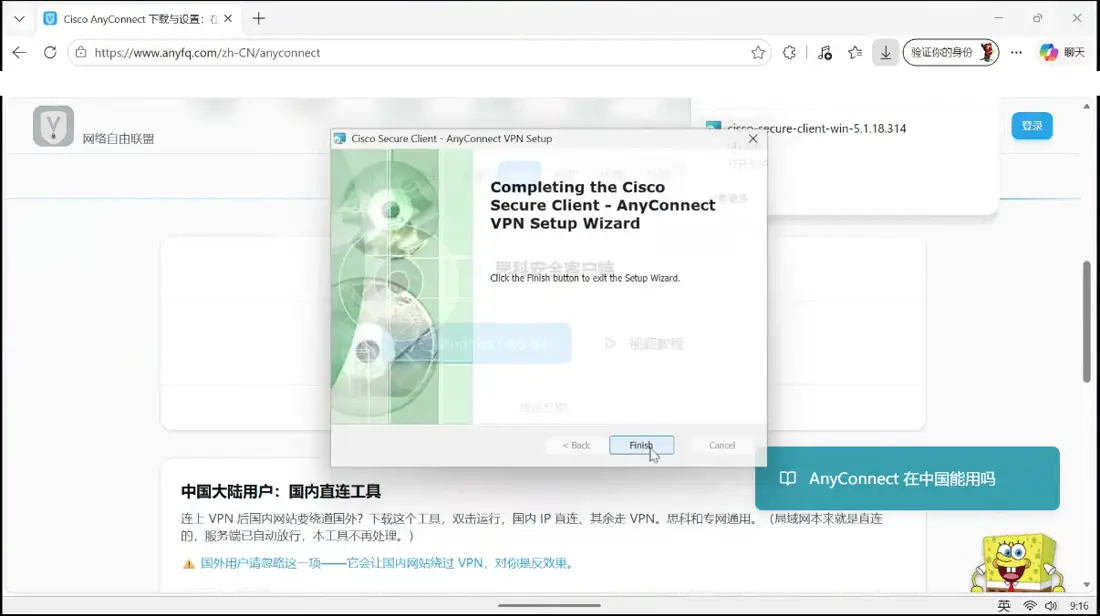Open Copilot 聊天 button

(1062, 53)
